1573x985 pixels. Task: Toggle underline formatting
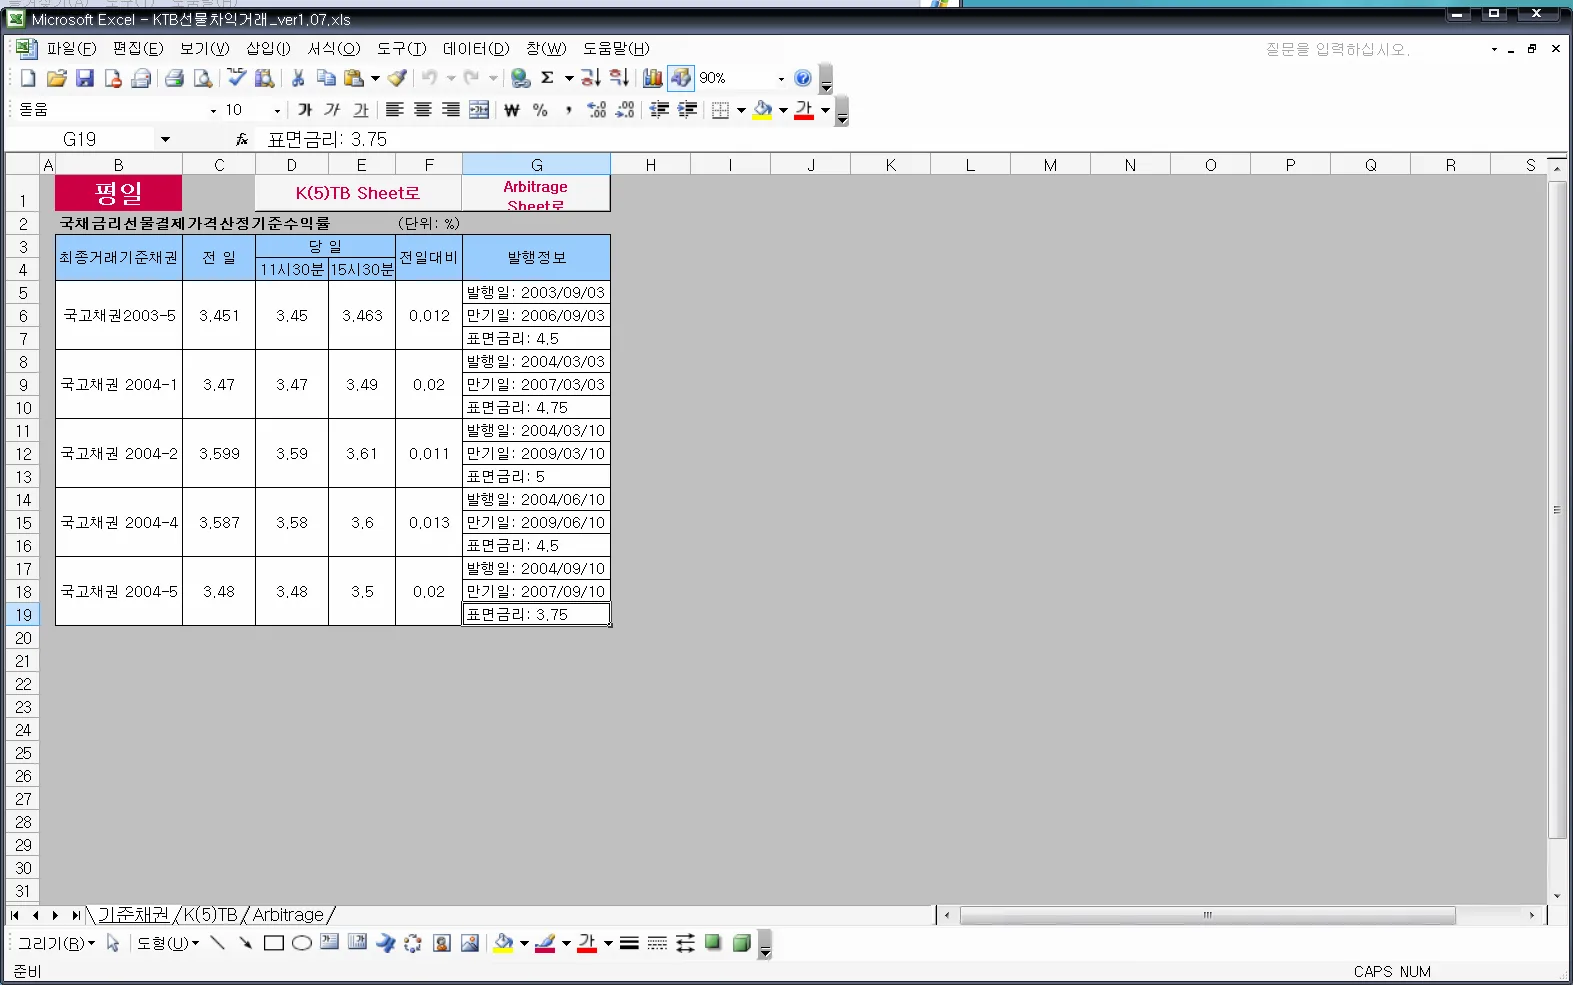pyautogui.click(x=360, y=110)
